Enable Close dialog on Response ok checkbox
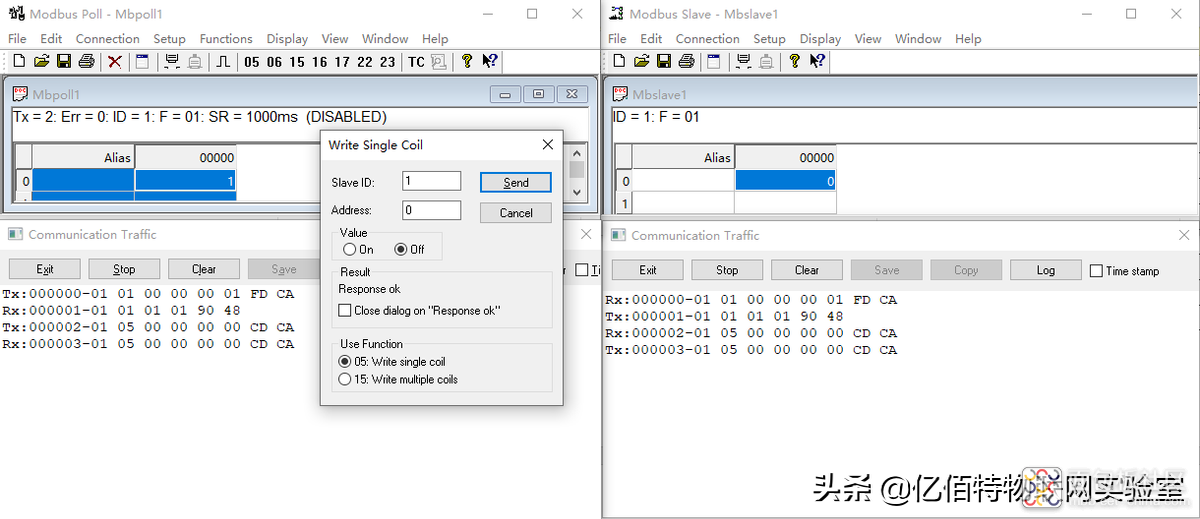This screenshot has height=519, width=1200. [x=346, y=311]
